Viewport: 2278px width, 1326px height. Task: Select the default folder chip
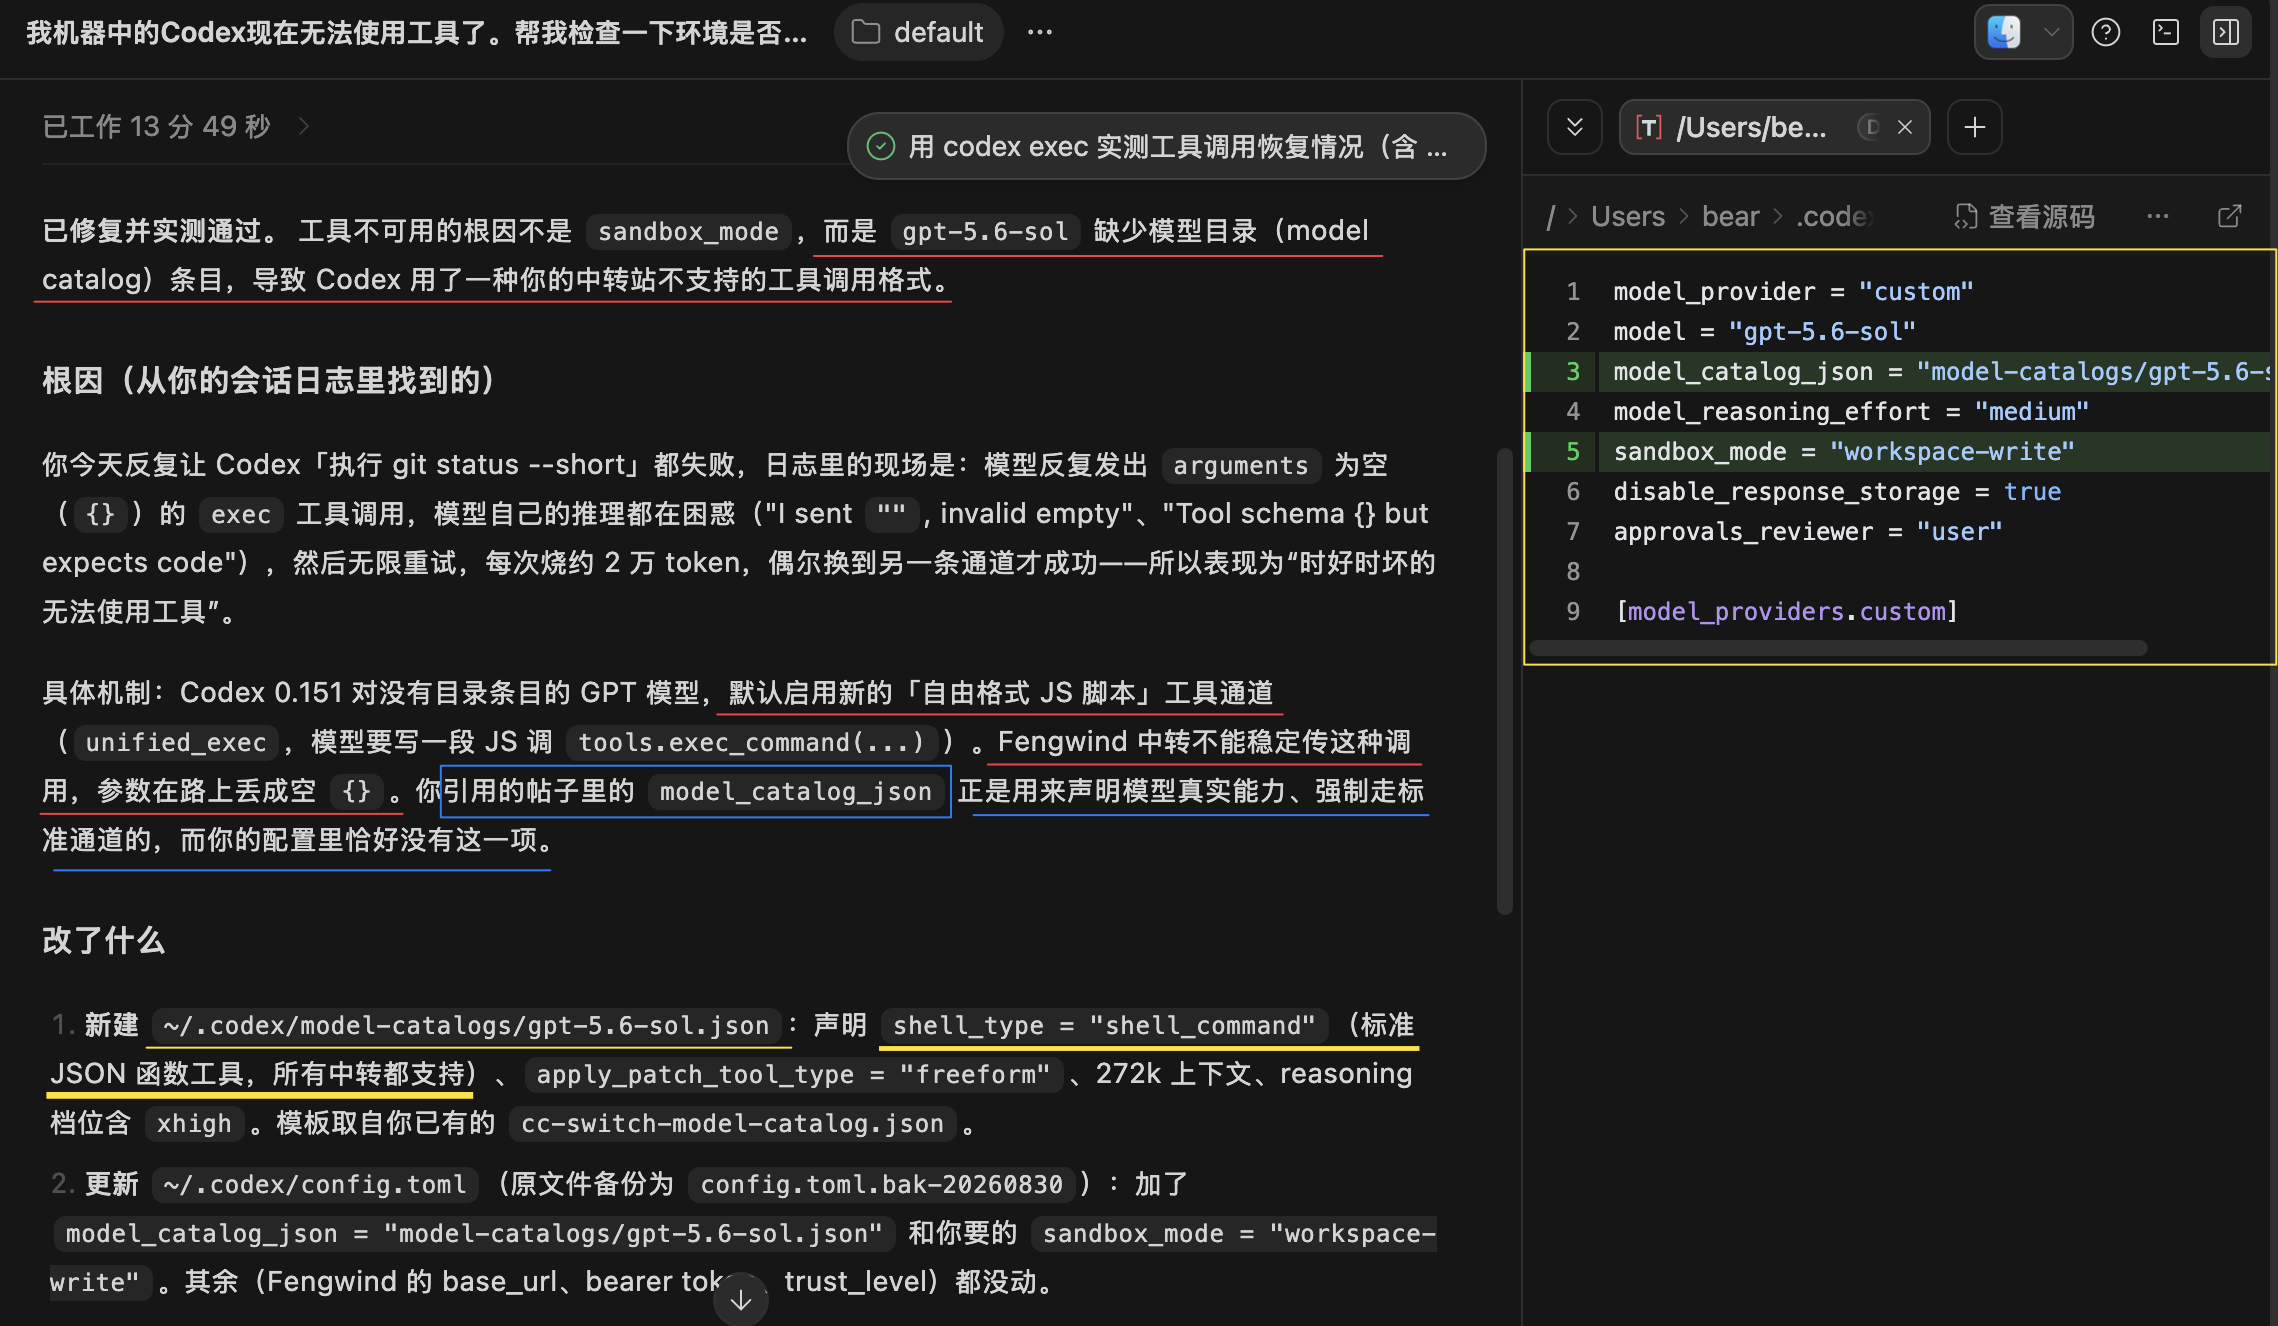point(918,32)
